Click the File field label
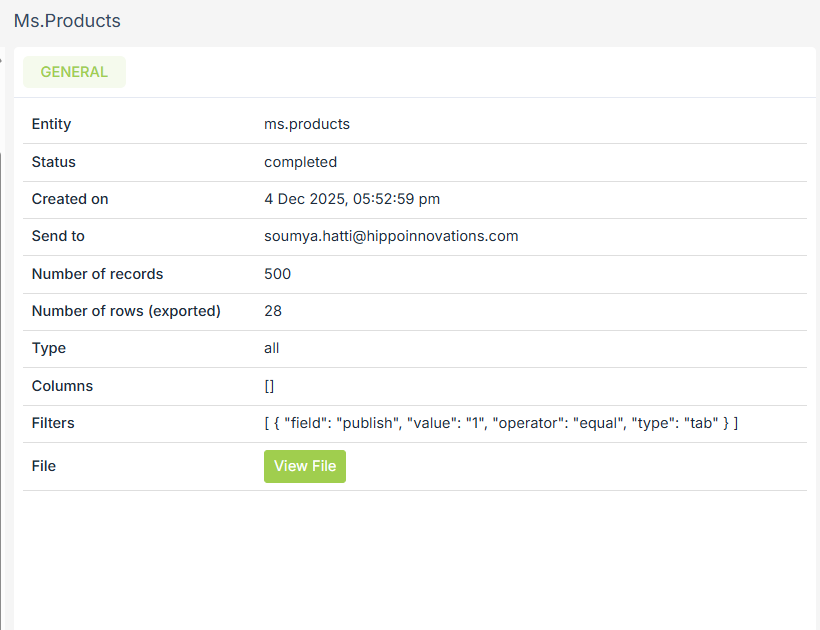This screenshot has height=630, width=820. tap(44, 466)
